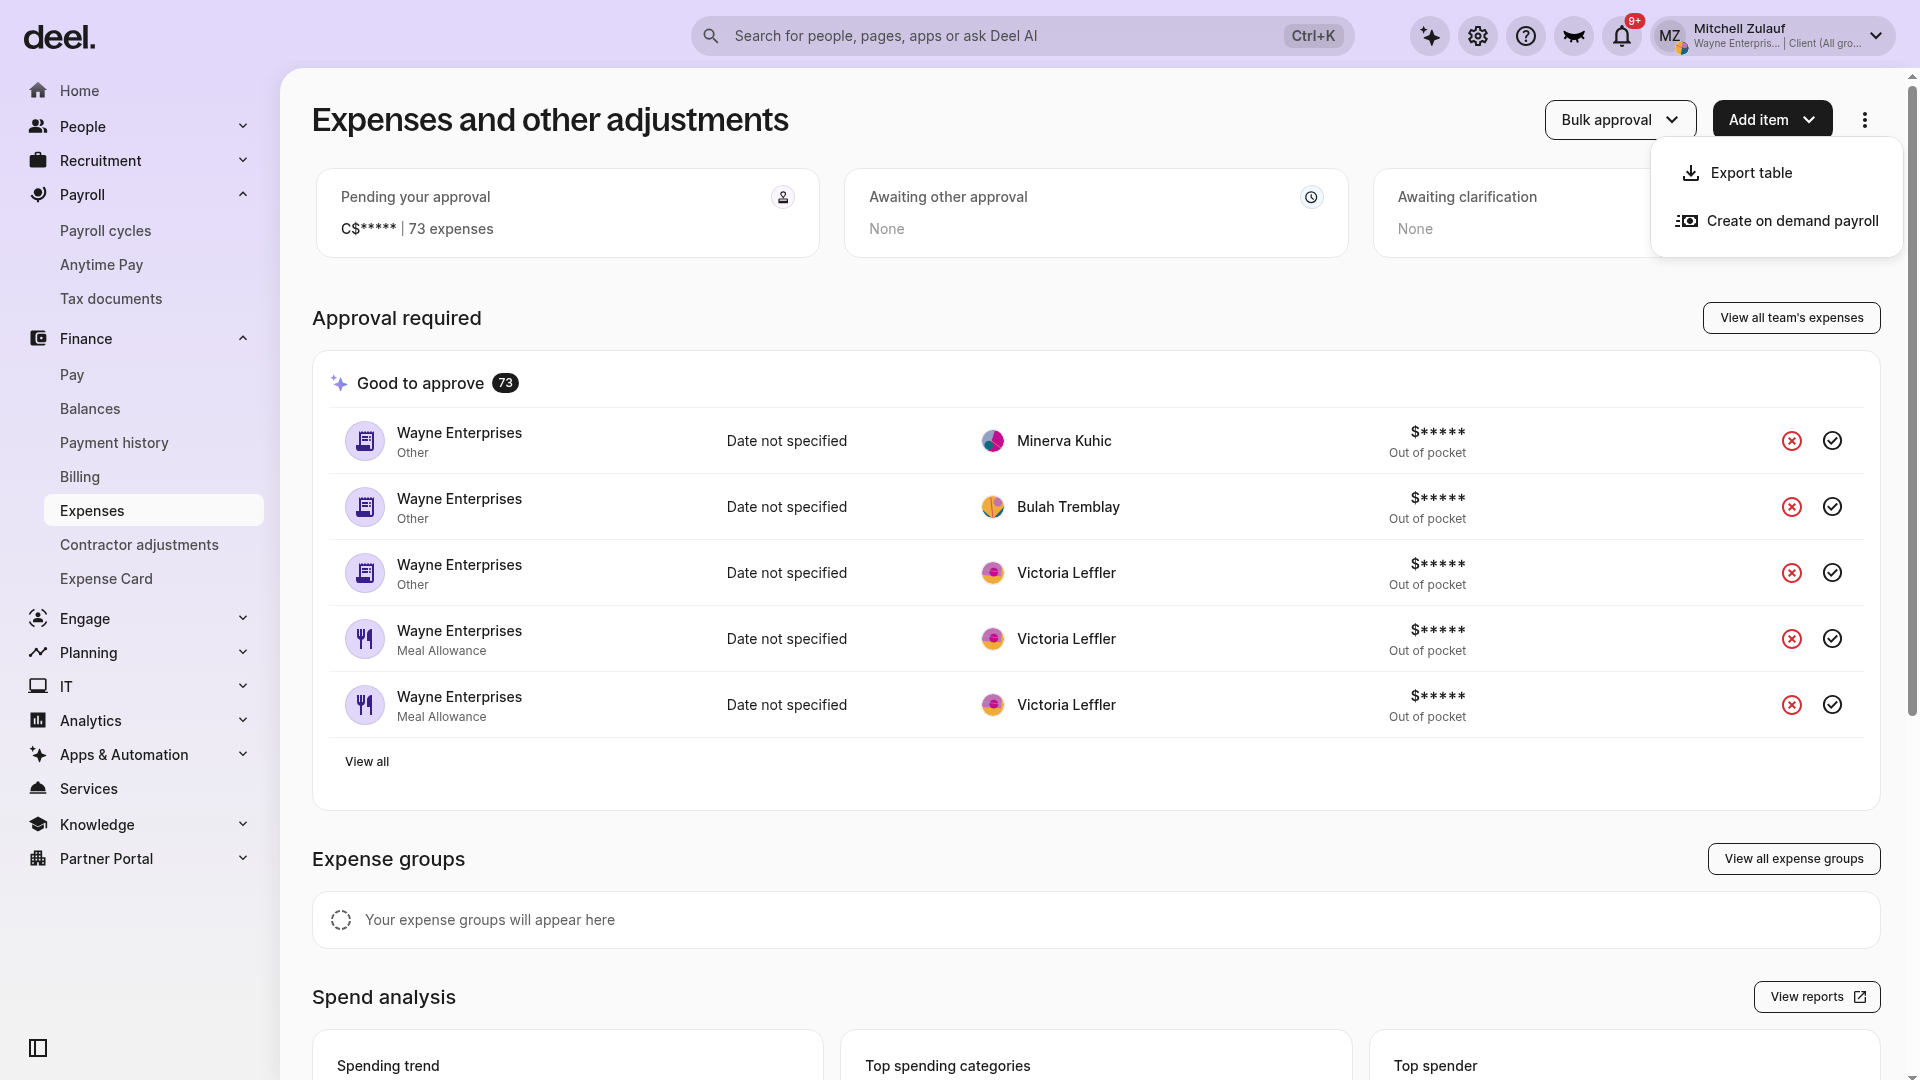The height and width of the screenshot is (1080, 1920).
Task: Collapse the Payroll section chevron
Action: click(243, 194)
